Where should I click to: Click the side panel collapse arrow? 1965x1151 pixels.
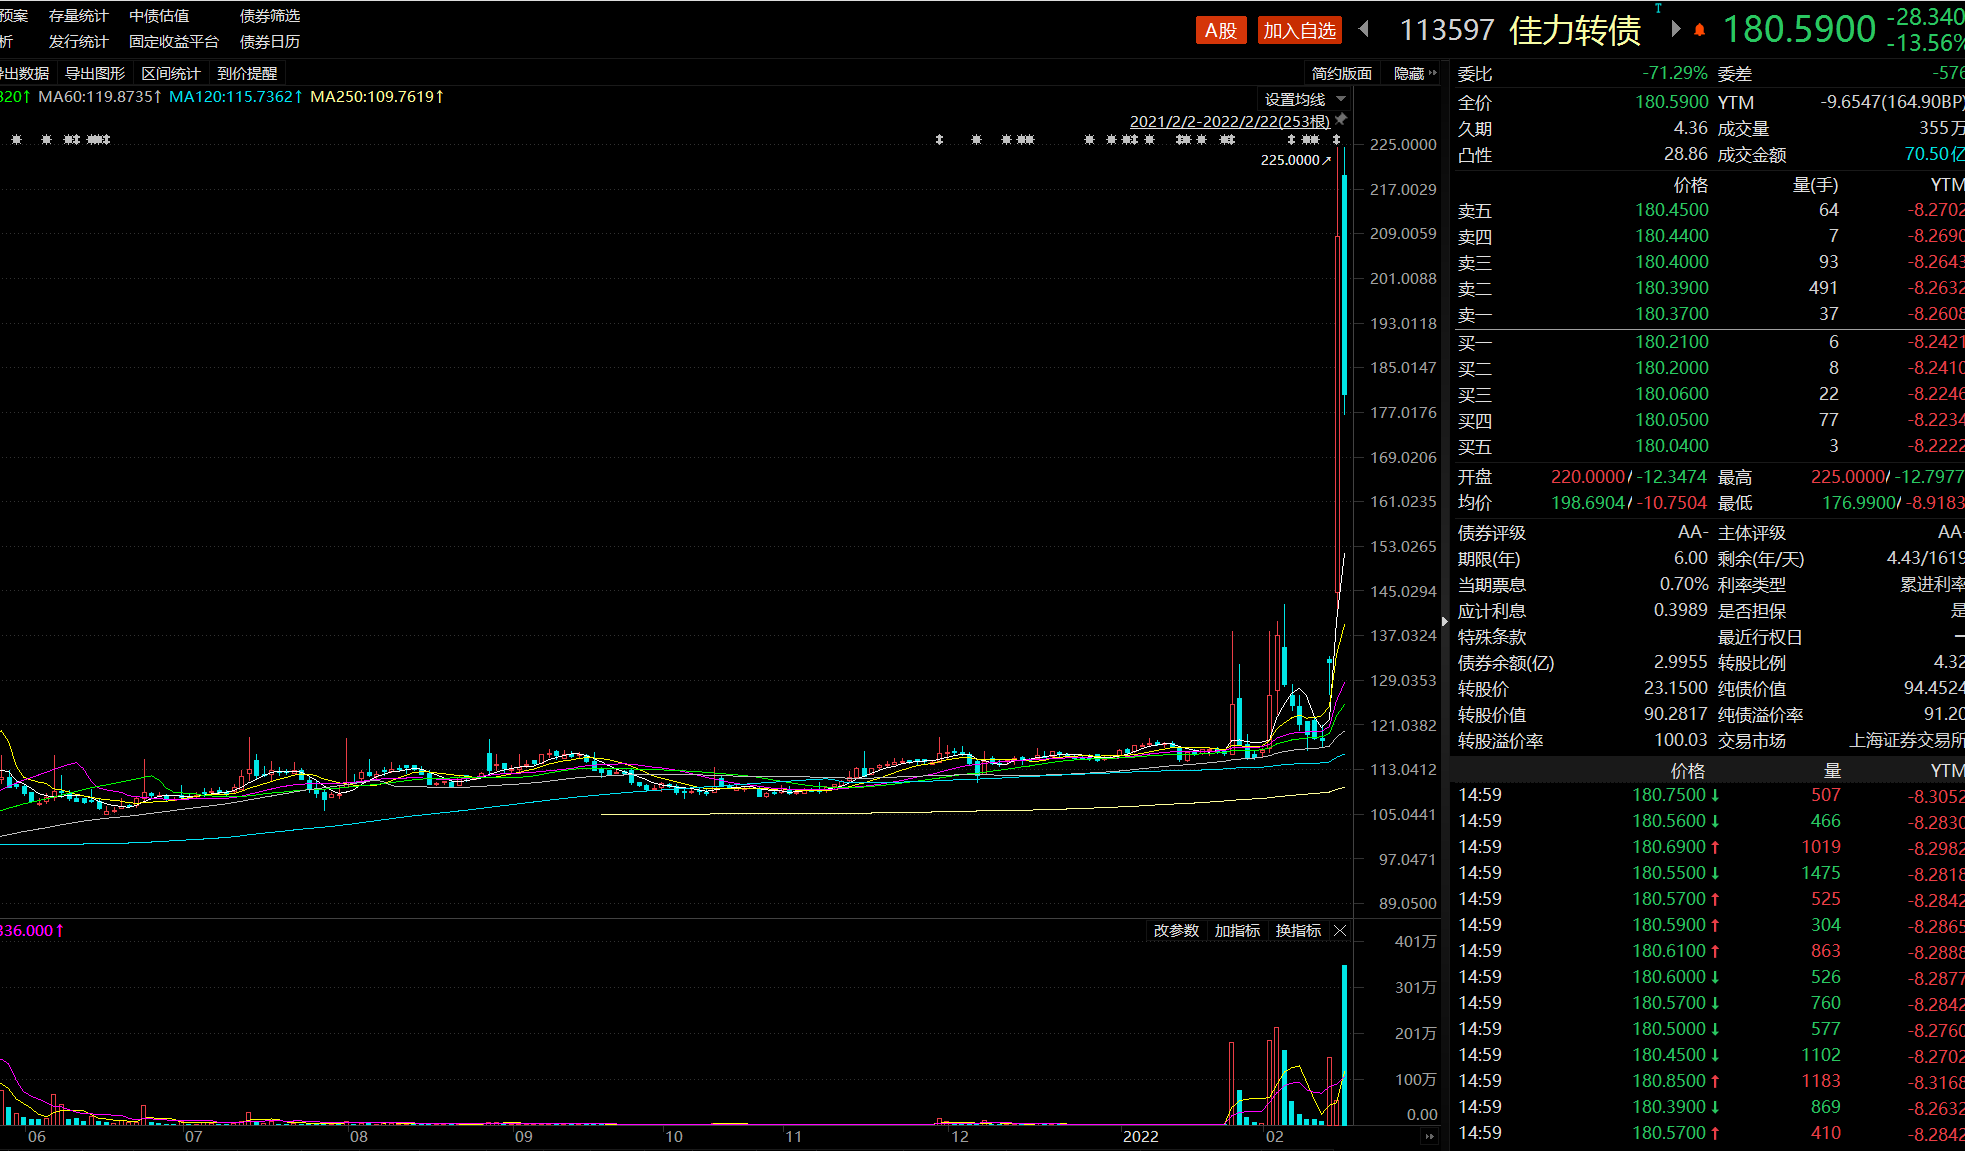pos(1444,621)
